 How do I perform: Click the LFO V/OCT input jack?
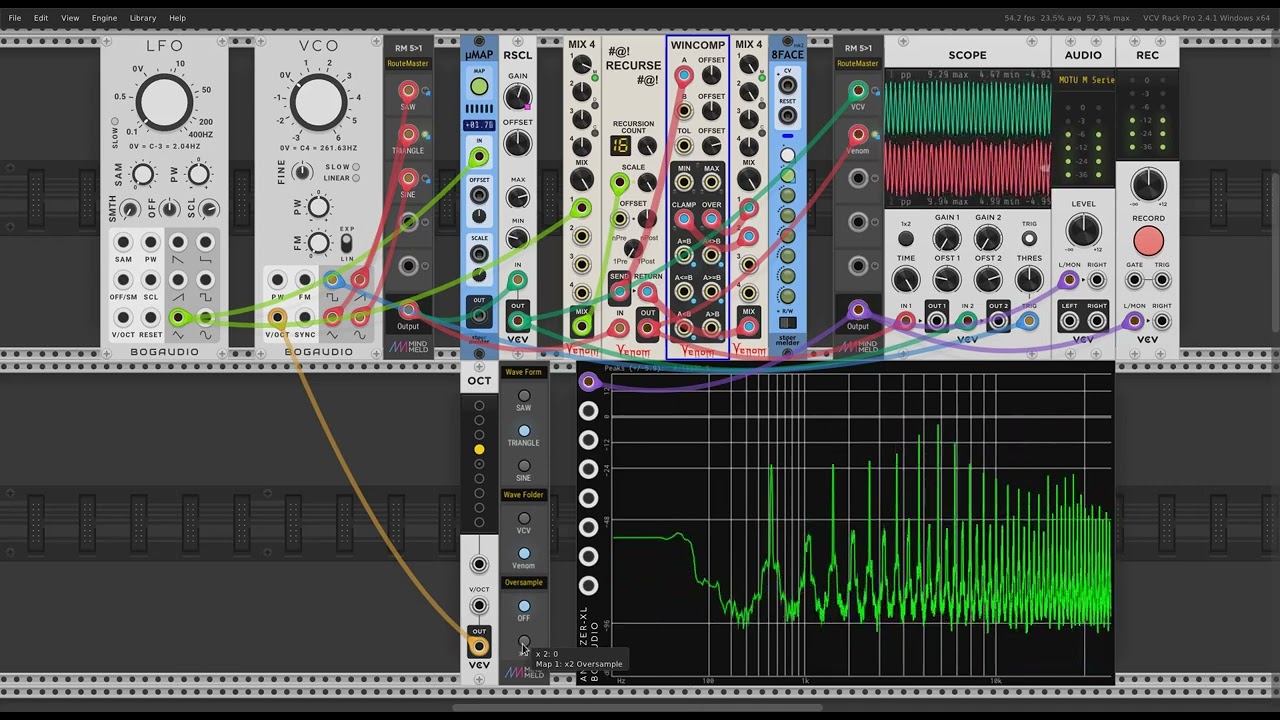(x=123, y=318)
